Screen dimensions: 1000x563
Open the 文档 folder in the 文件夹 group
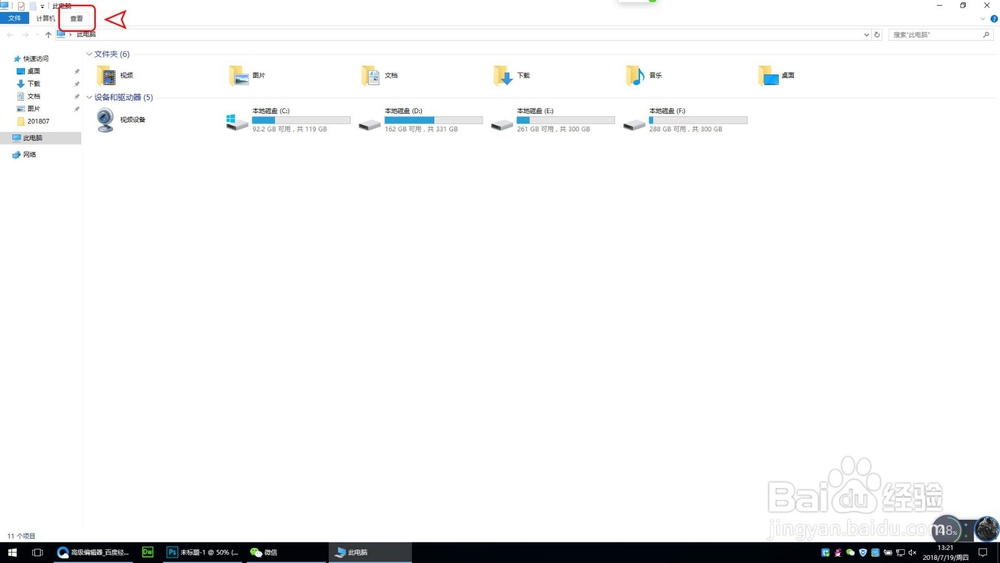(371, 75)
